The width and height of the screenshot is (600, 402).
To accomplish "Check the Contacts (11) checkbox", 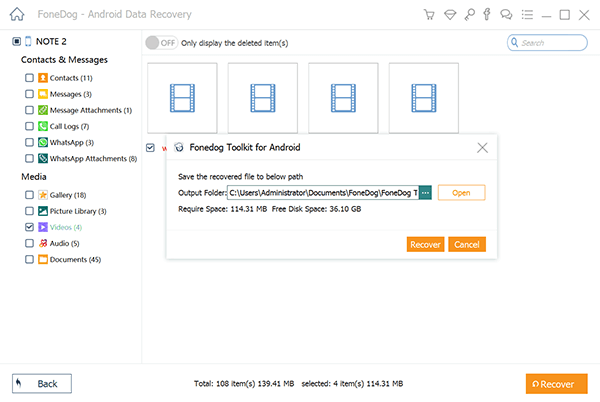I will point(29,78).
